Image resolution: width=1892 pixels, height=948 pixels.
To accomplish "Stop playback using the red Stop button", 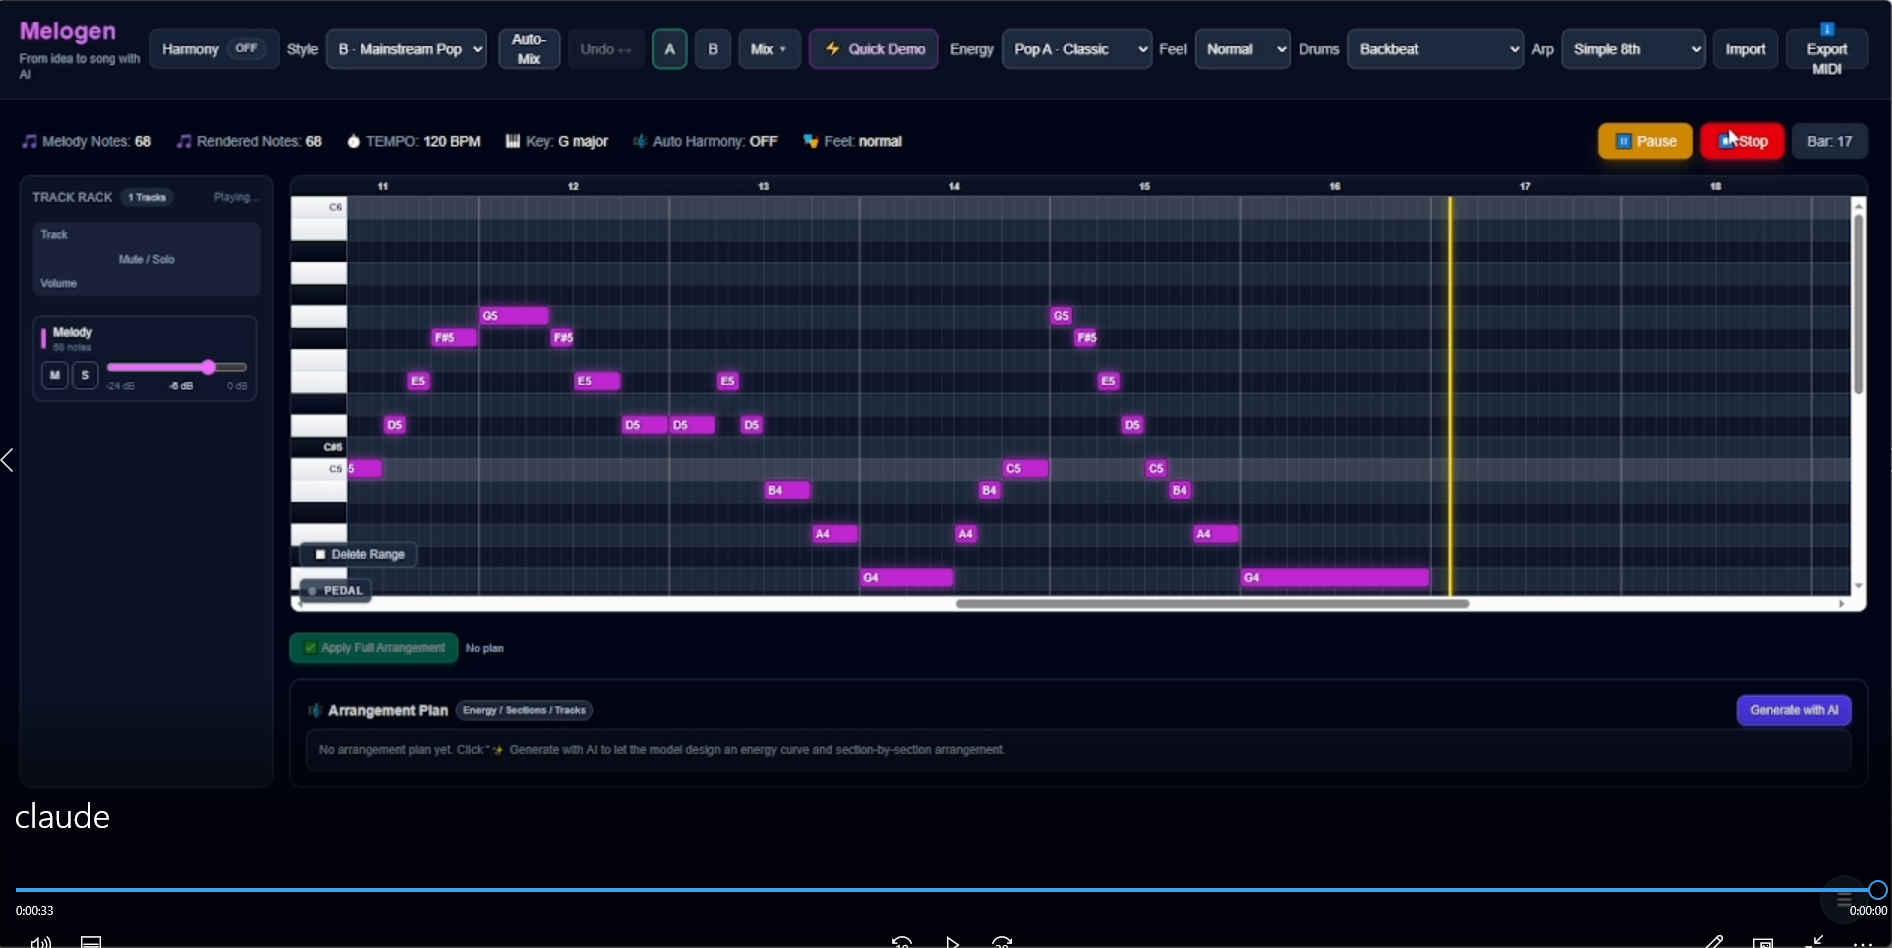I will click(1742, 141).
